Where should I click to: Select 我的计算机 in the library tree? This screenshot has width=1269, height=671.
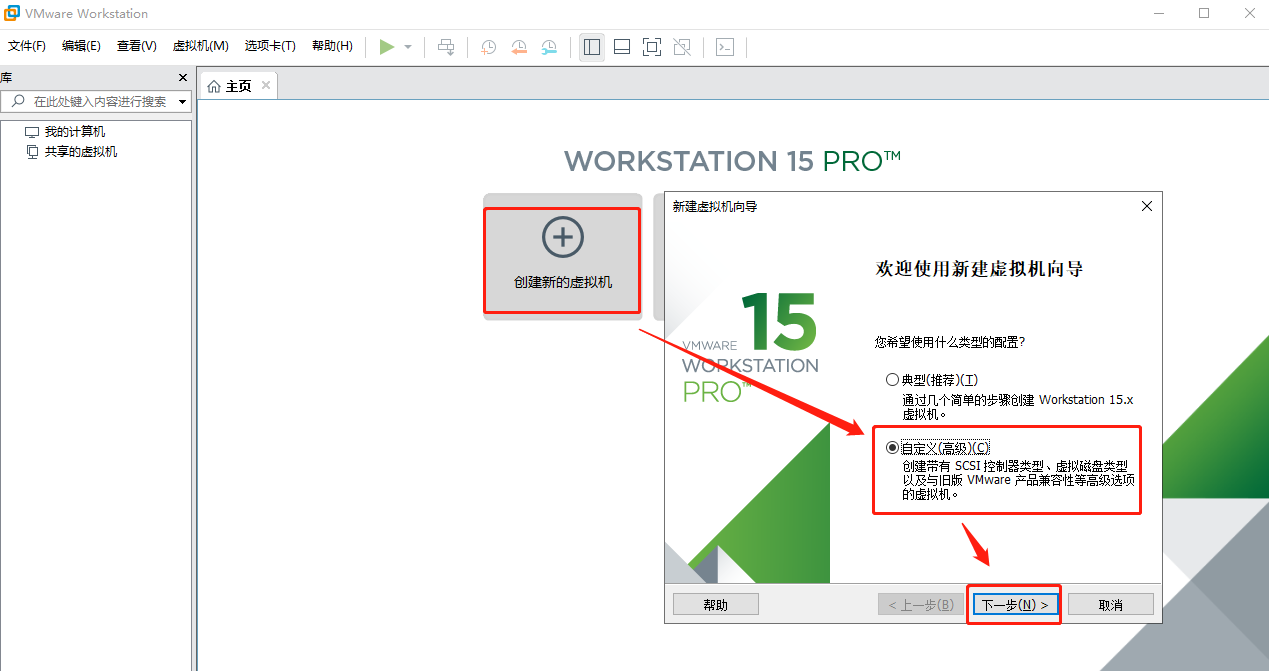[x=75, y=132]
